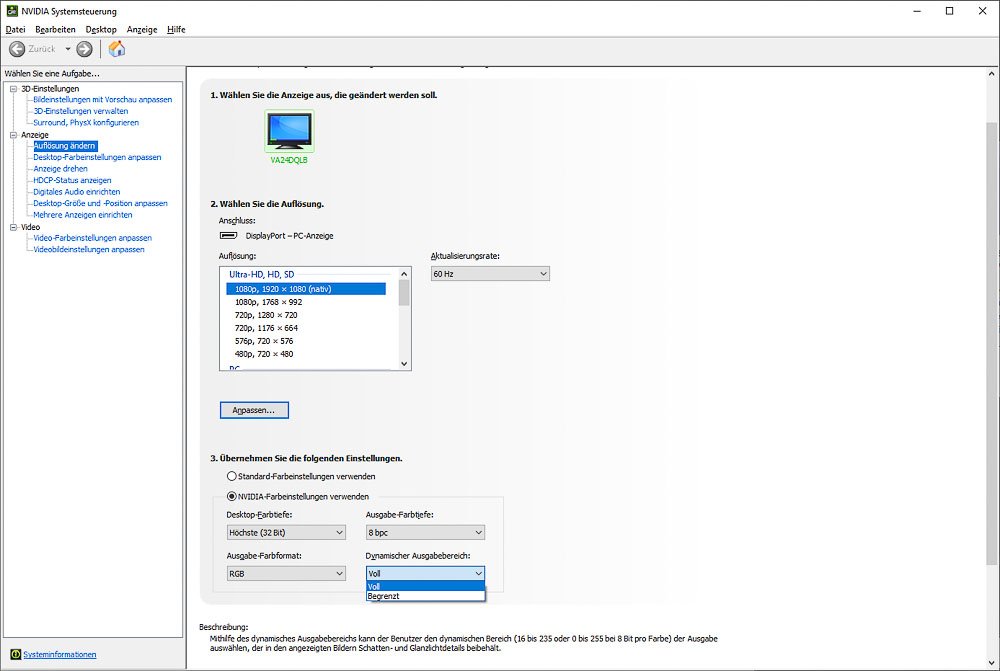1000x671 pixels.
Task: Open Anzeige drehen
Action: point(61,169)
